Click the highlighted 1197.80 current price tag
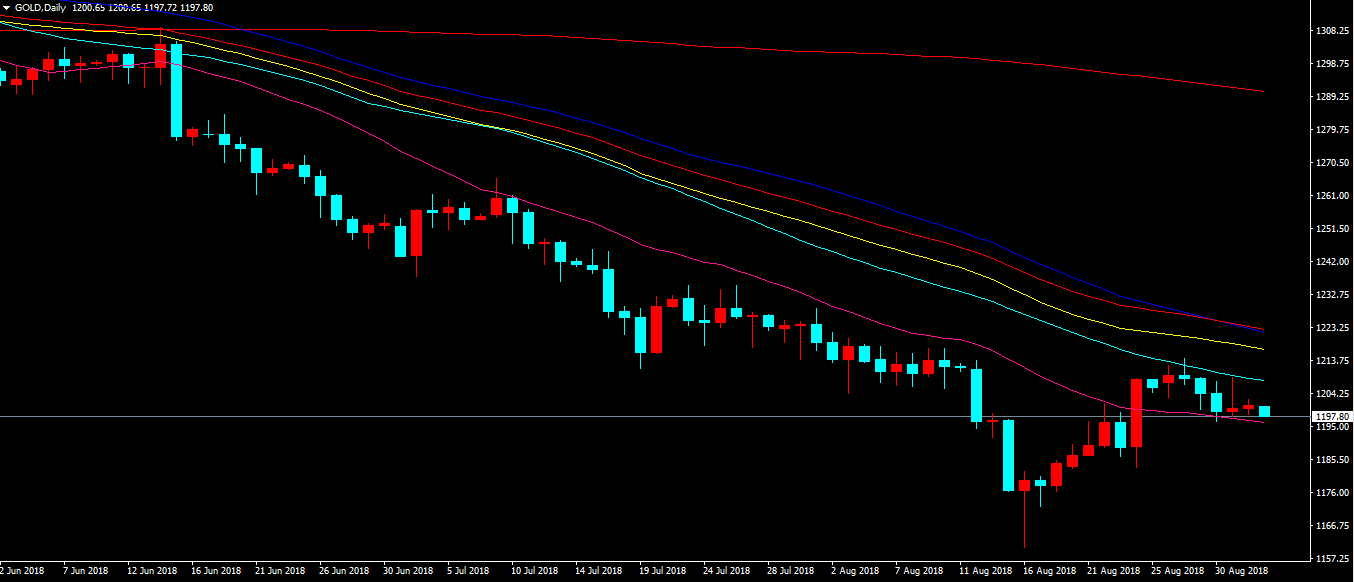This screenshot has height=582, width=1354. tap(1333, 417)
